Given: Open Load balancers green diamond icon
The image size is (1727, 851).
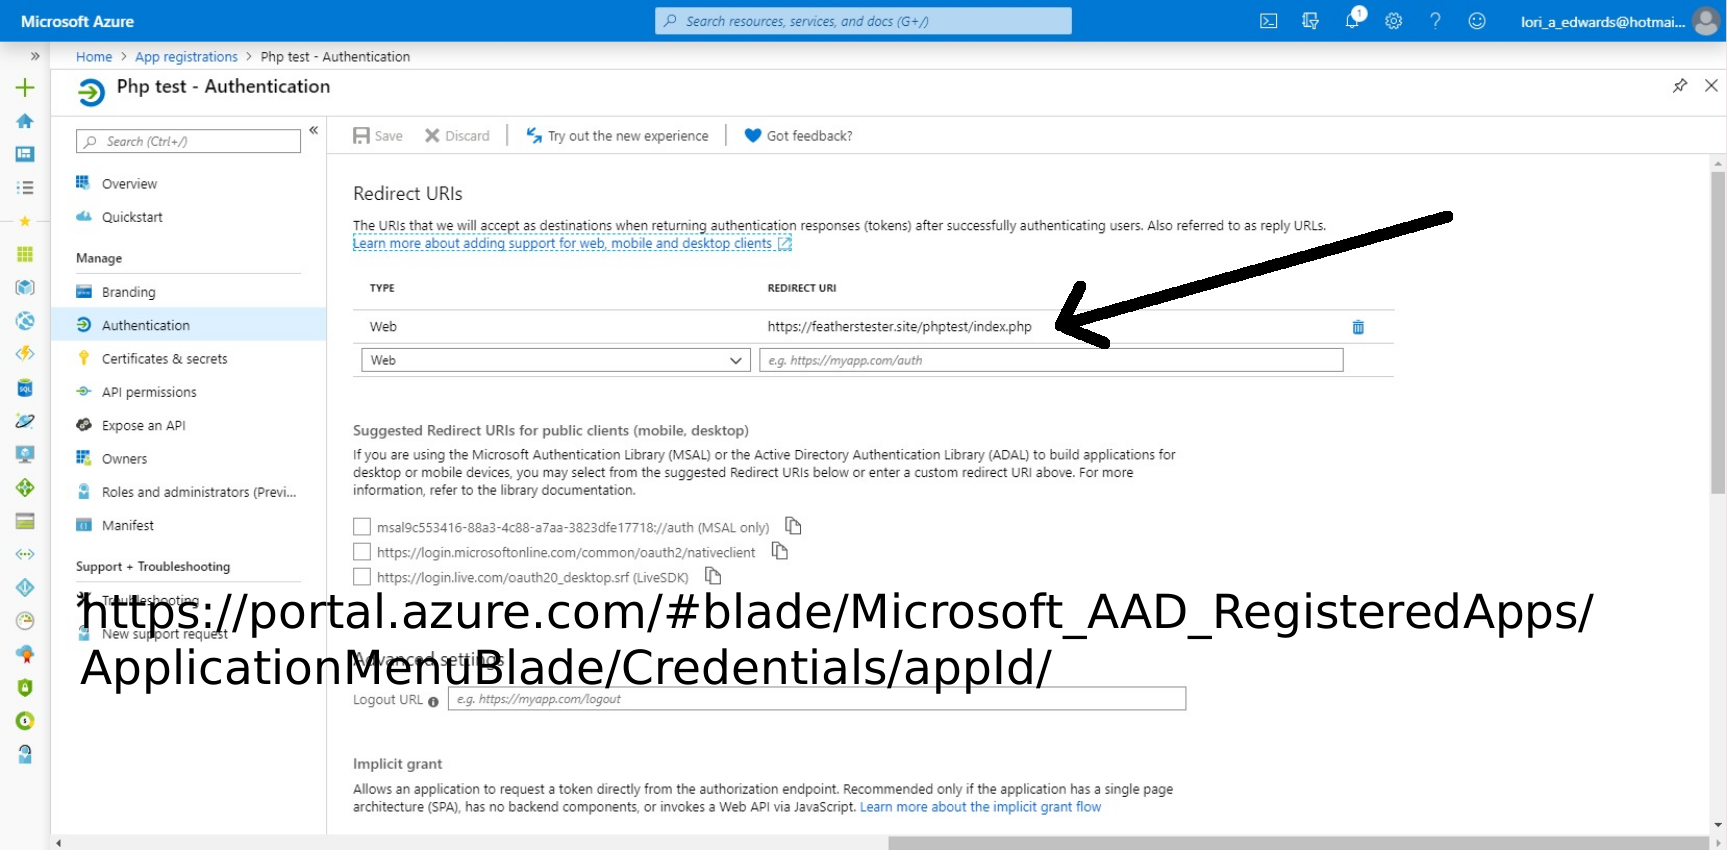Looking at the screenshot, I should pyautogui.click(x=25, y=488).
